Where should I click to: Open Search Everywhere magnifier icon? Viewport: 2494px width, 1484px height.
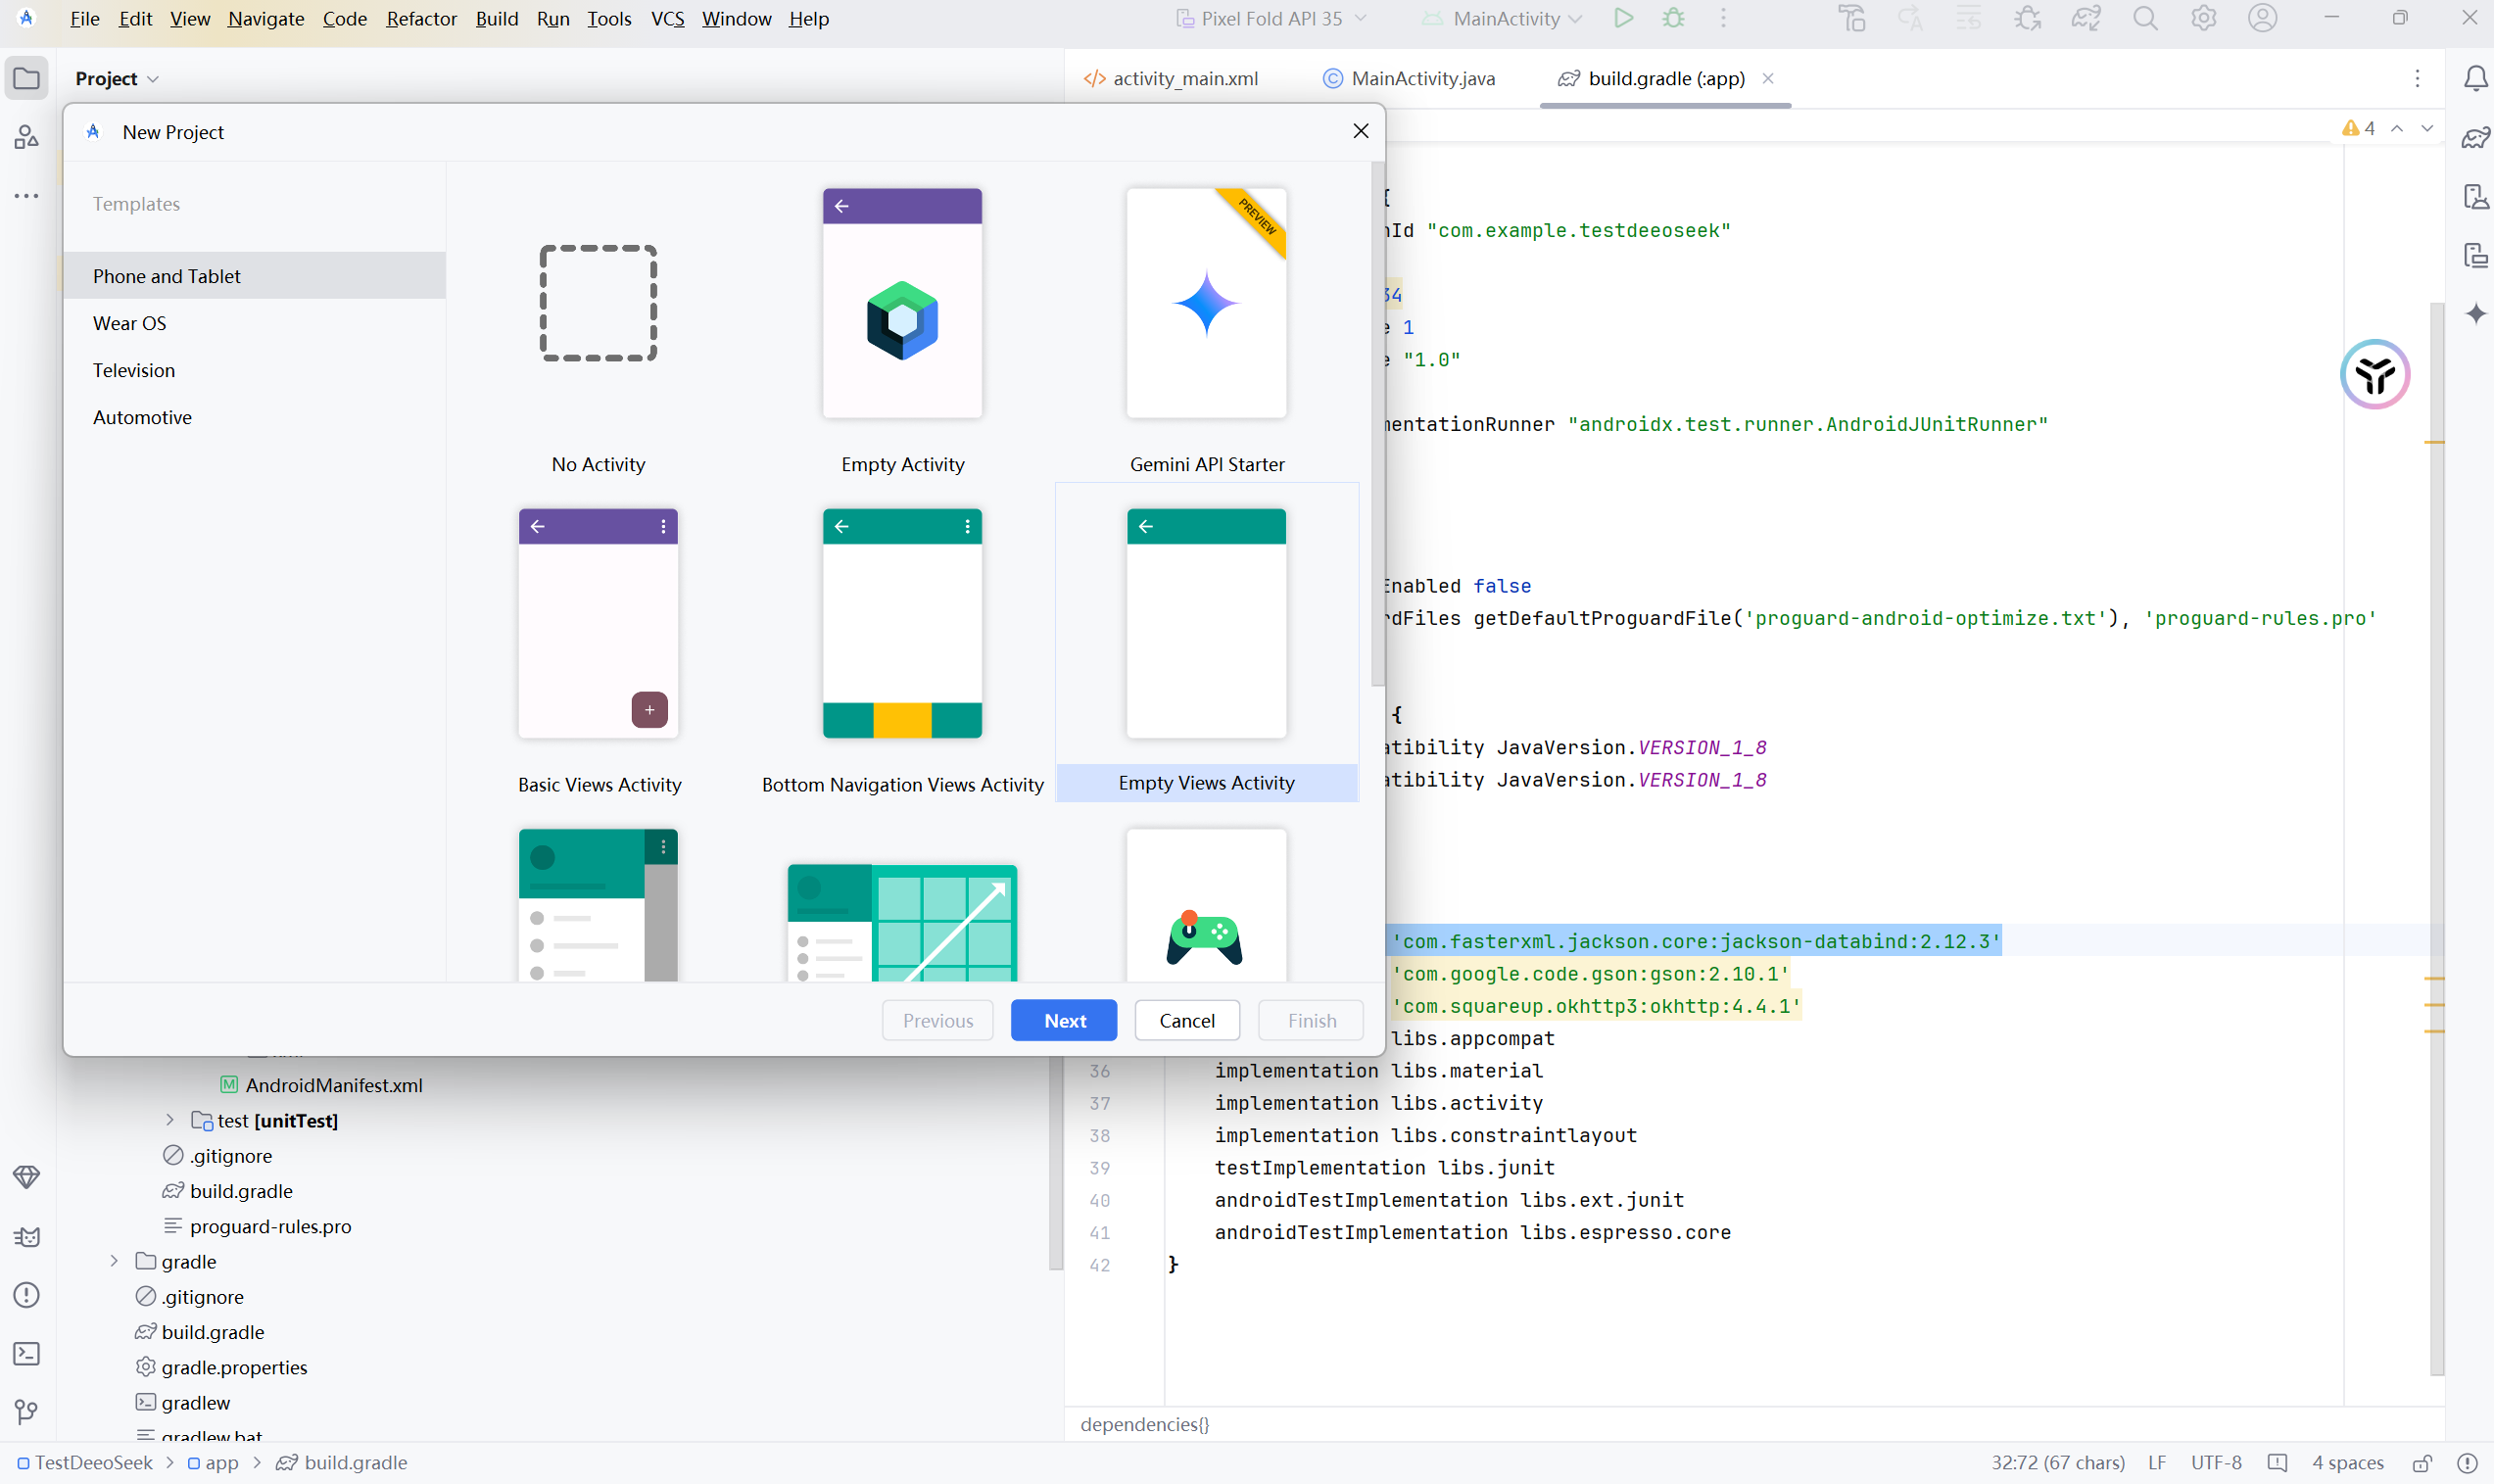point(2144,18)
